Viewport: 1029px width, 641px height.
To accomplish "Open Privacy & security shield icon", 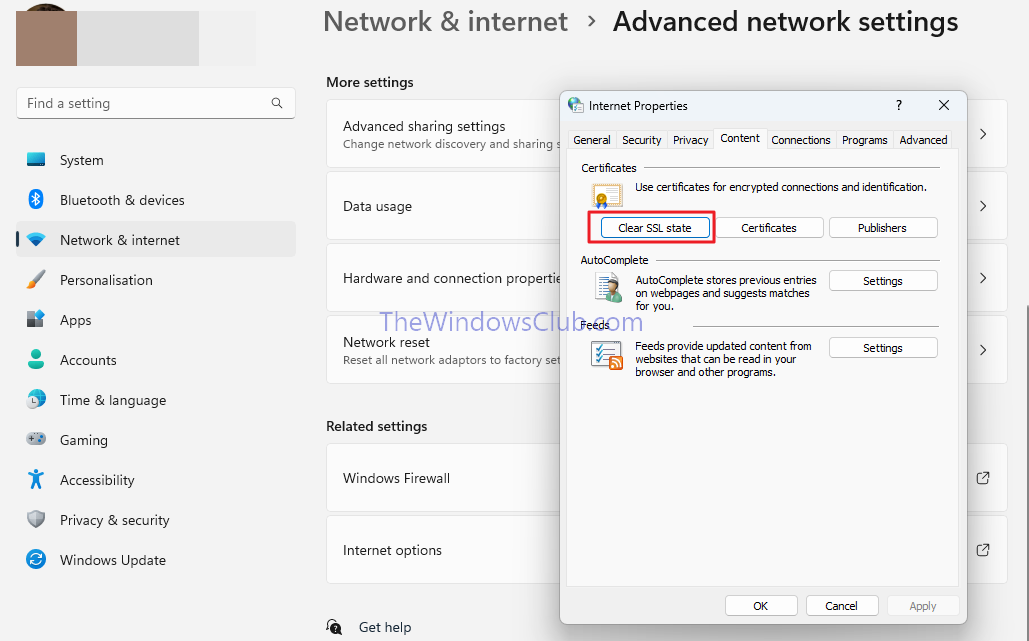I will pos(36,520).
